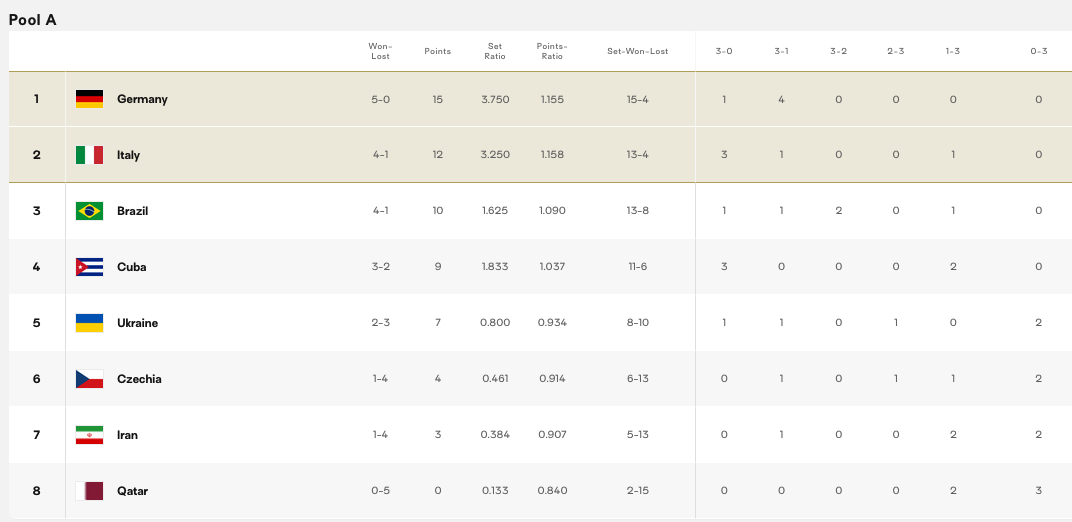Click the Iran flag icon
1072x522 pixels.
pyautogui.click(x=89, y=435)
